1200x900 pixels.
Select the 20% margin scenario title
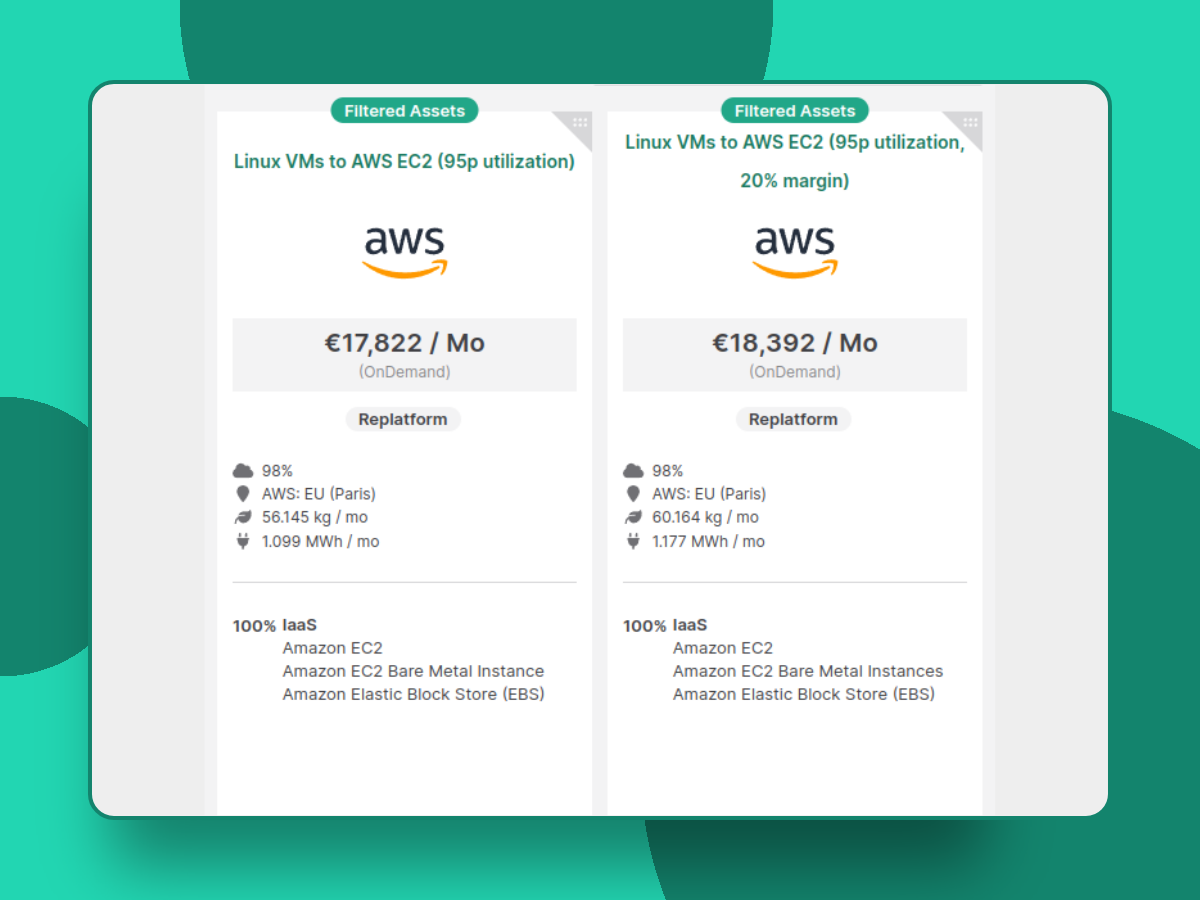tap(794, 181)
